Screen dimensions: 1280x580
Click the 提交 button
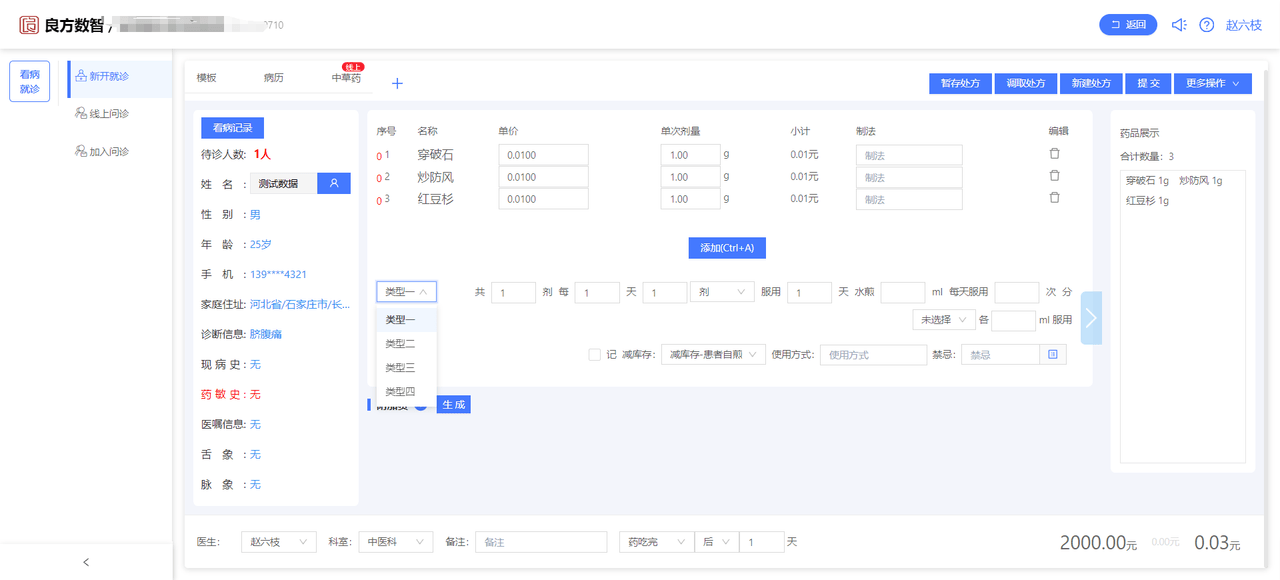point(1148,84)
